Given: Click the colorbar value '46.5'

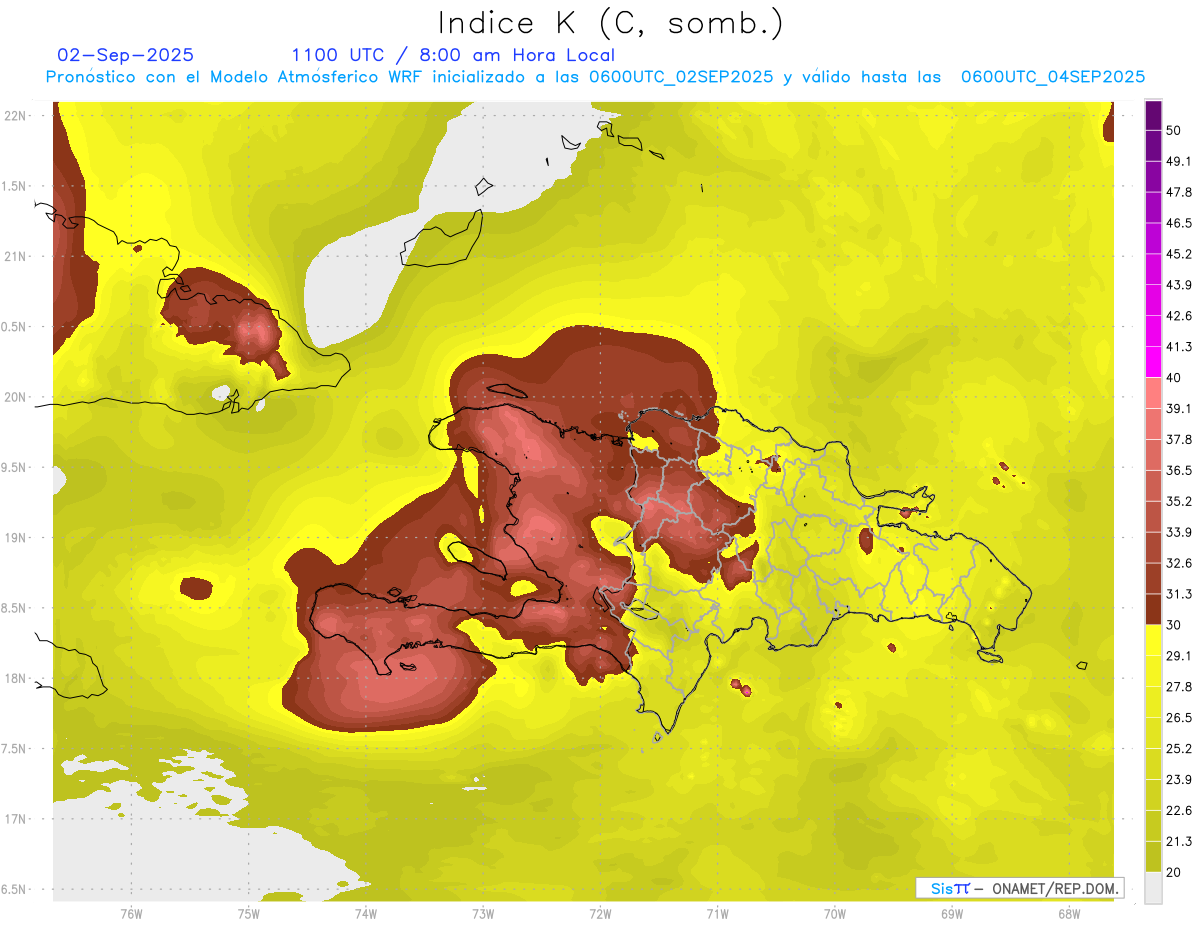Looking at the screenshot, I should [x=1179, y=223].
